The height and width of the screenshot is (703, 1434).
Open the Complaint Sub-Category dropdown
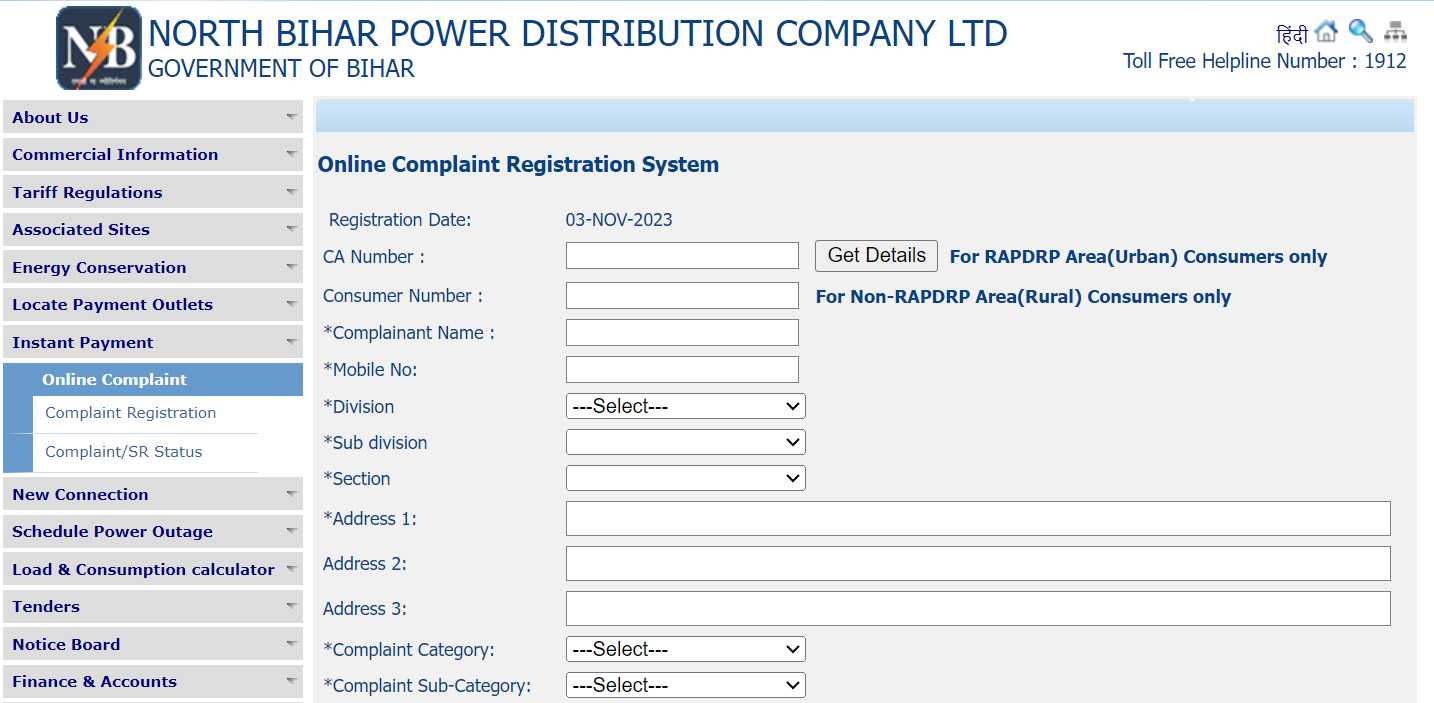click(x=685, y=685)
